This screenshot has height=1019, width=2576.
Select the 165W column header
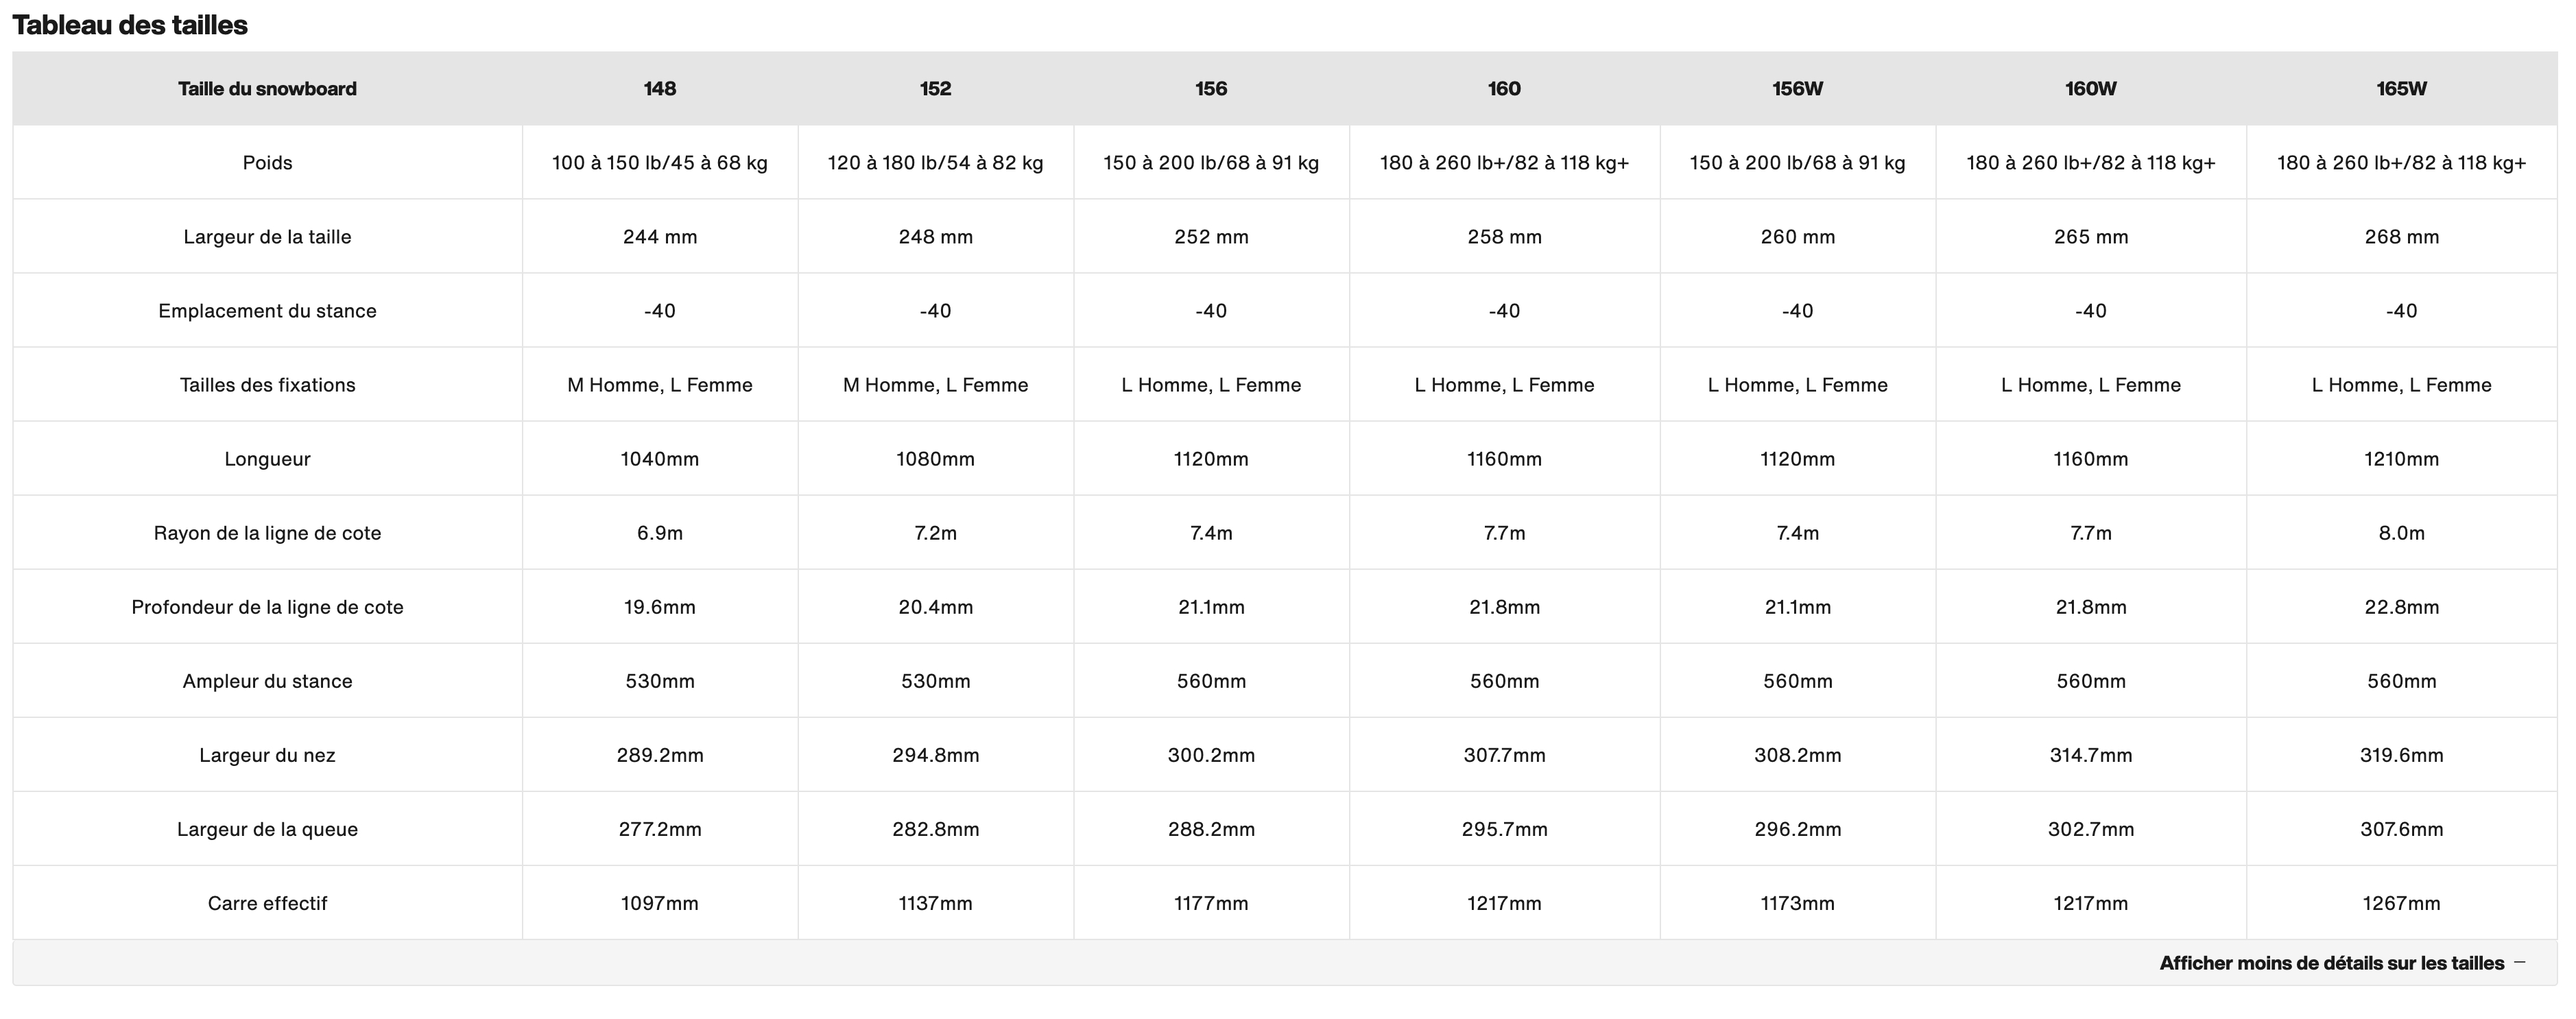2402,89
